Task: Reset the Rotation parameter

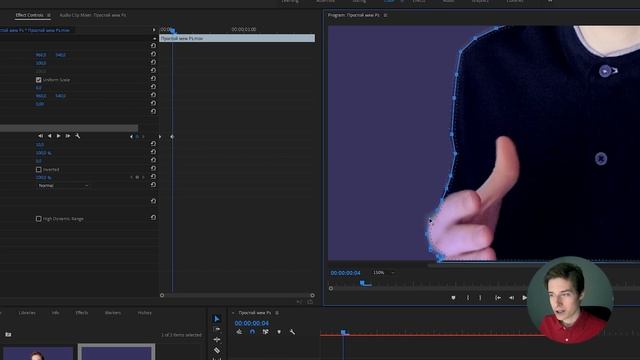Action: point(153,87)
